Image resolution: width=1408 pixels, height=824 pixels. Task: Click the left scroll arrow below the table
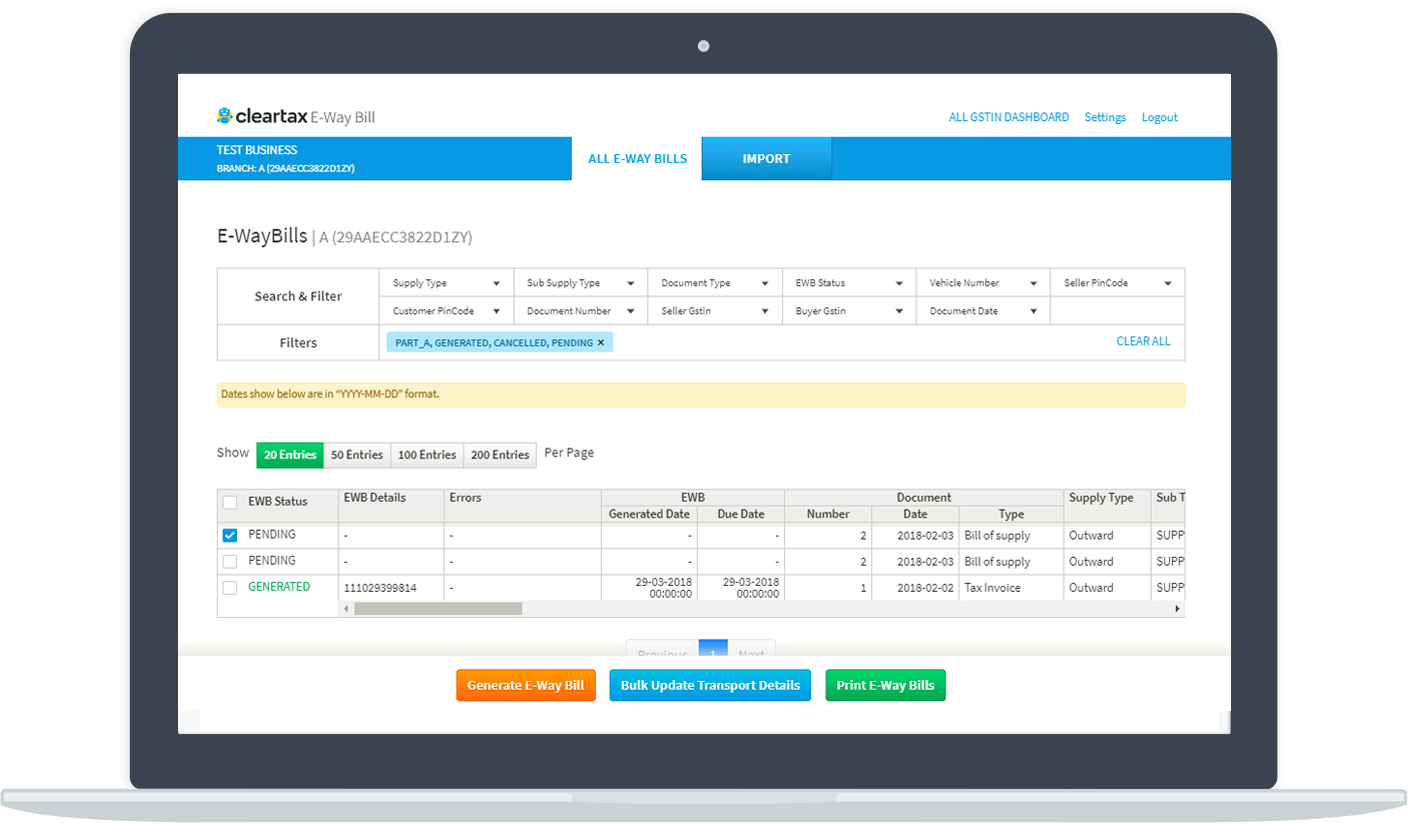[347, 608]
